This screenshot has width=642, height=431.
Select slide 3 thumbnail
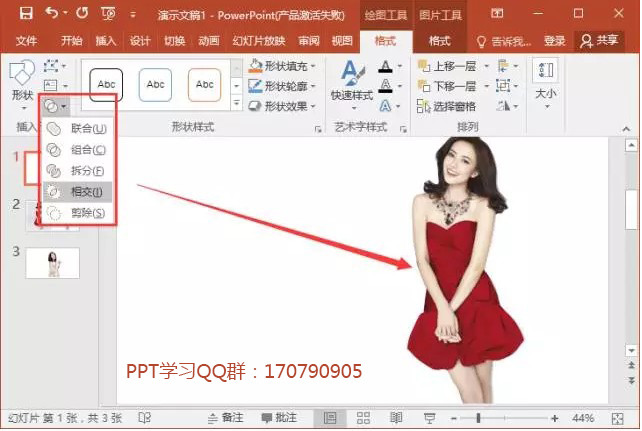[52, 263]
